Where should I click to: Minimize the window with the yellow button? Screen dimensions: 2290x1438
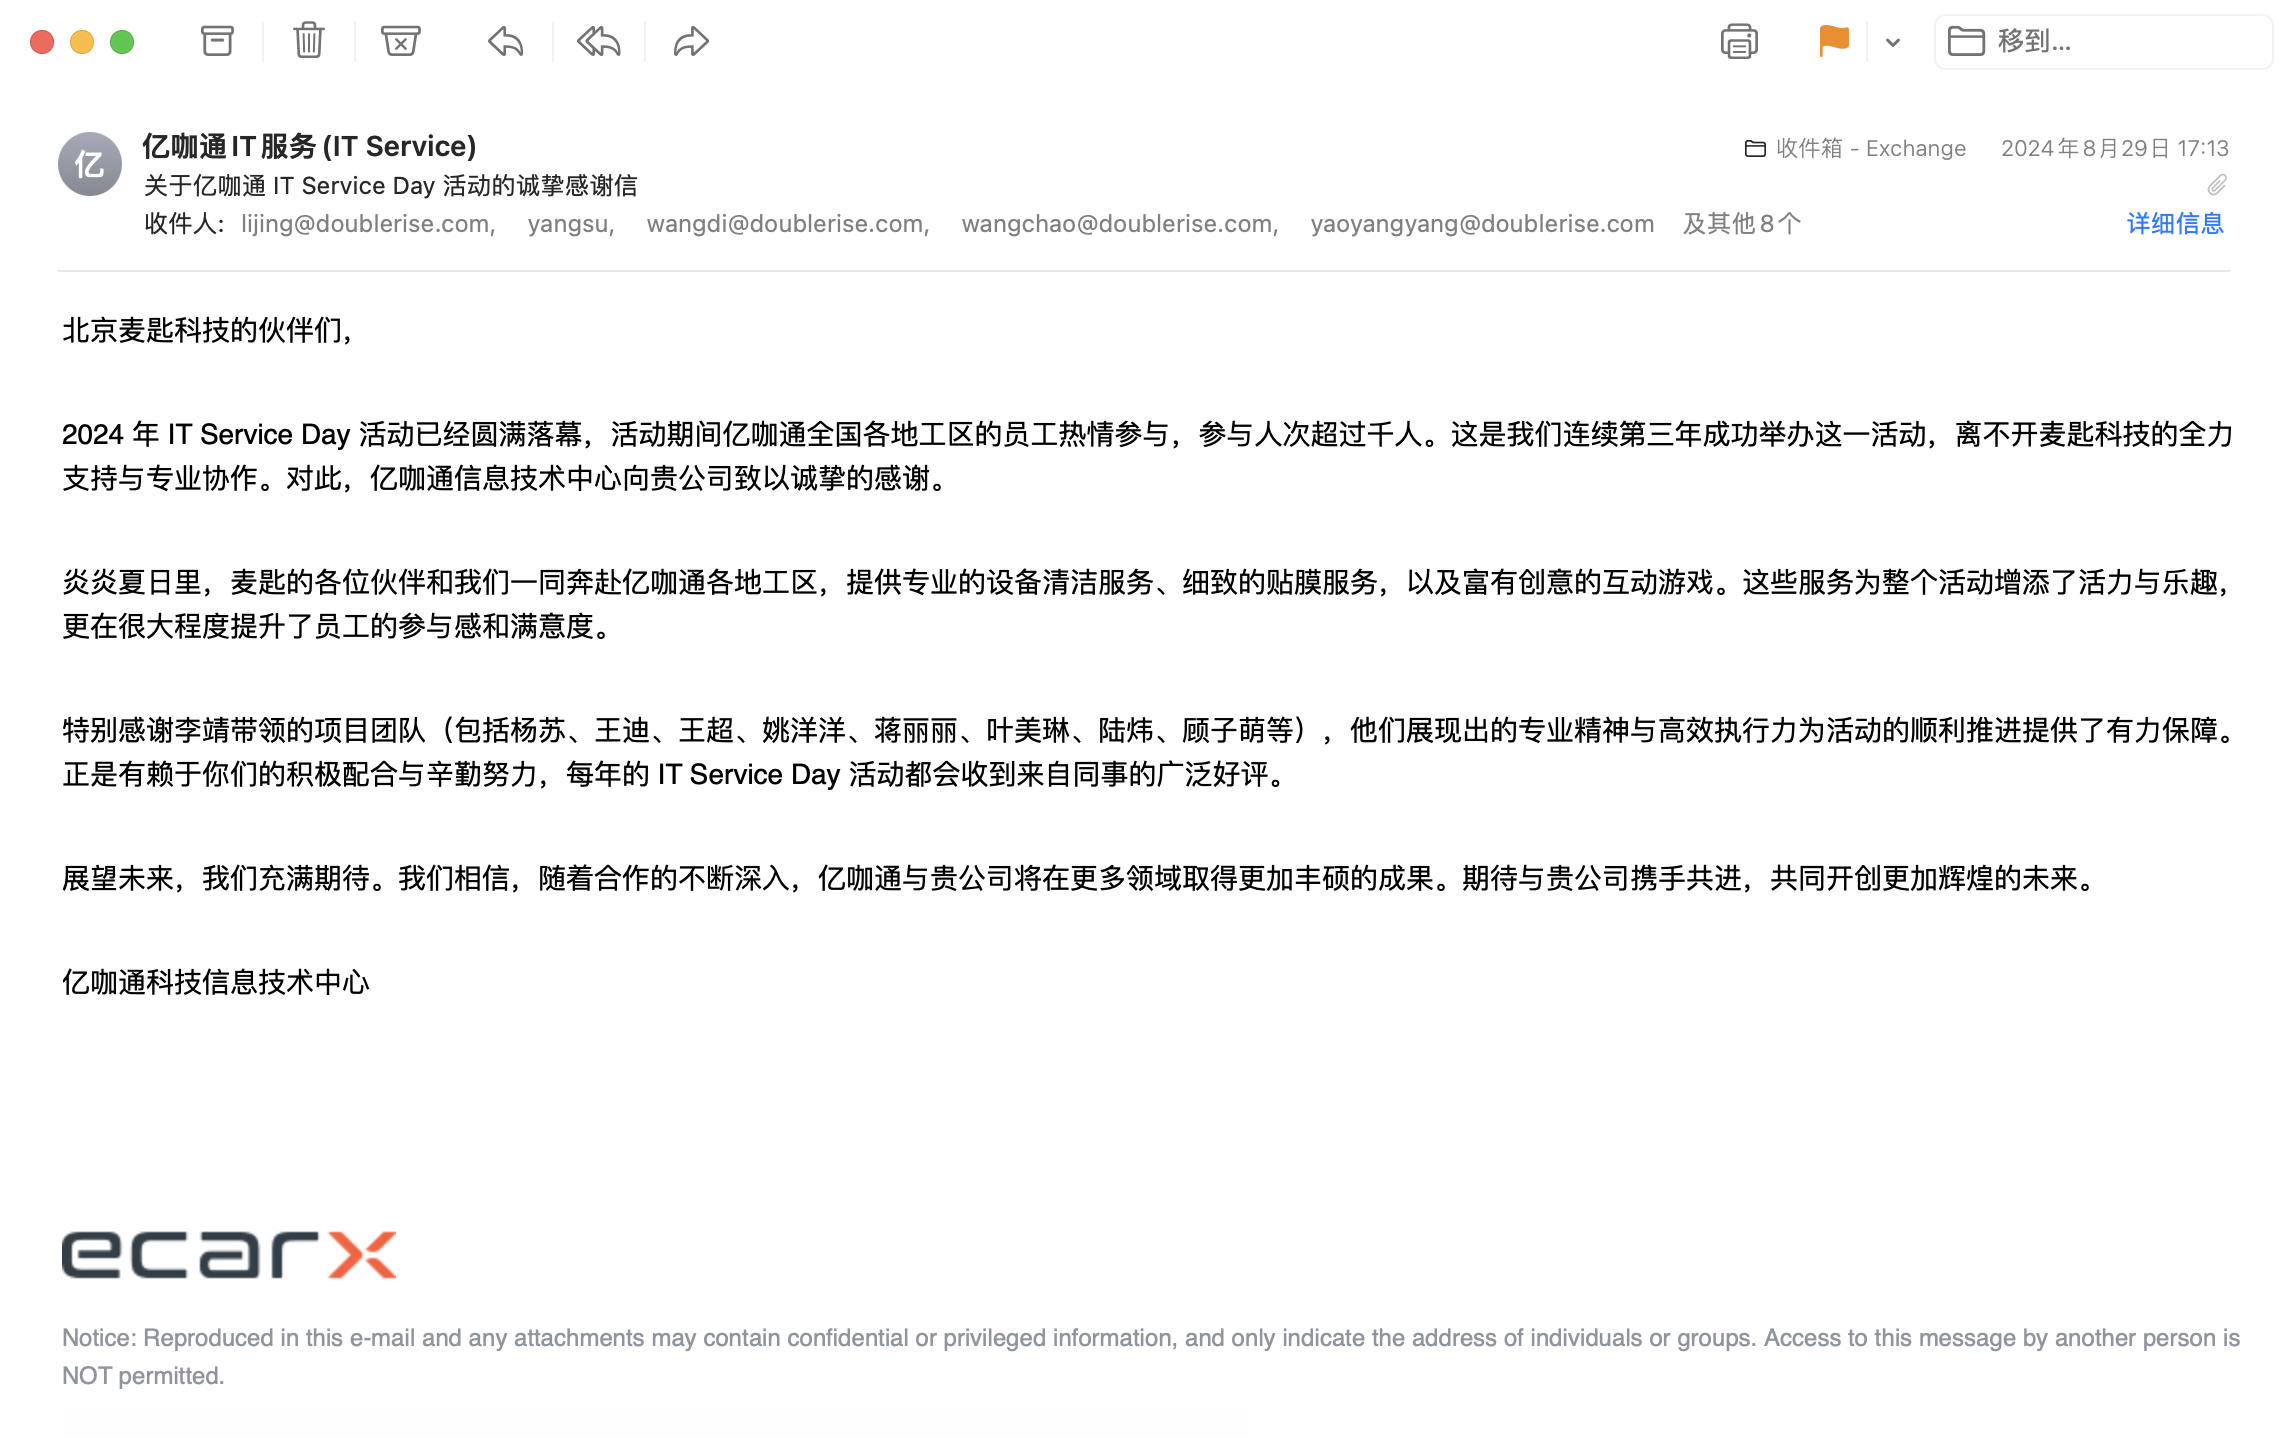point(82,42)
